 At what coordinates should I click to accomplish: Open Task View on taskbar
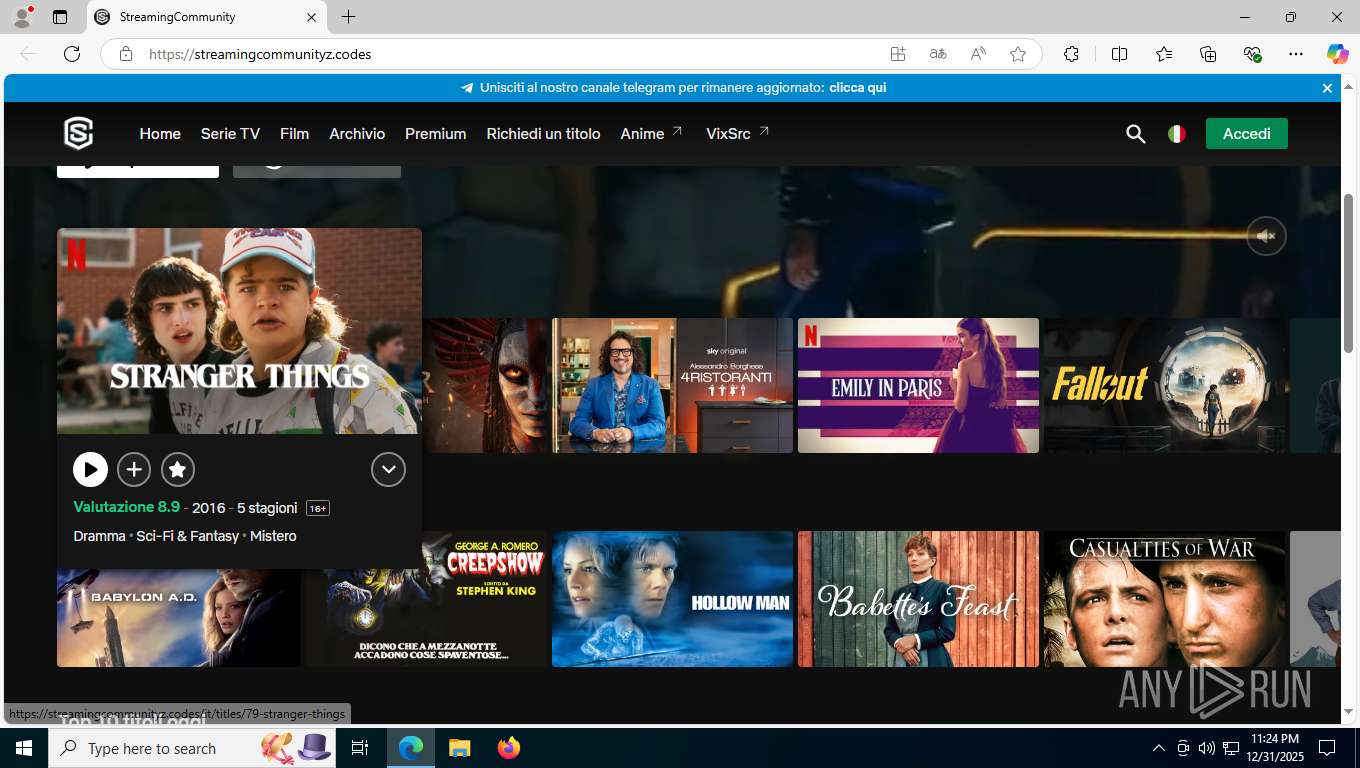coord(360,748)
